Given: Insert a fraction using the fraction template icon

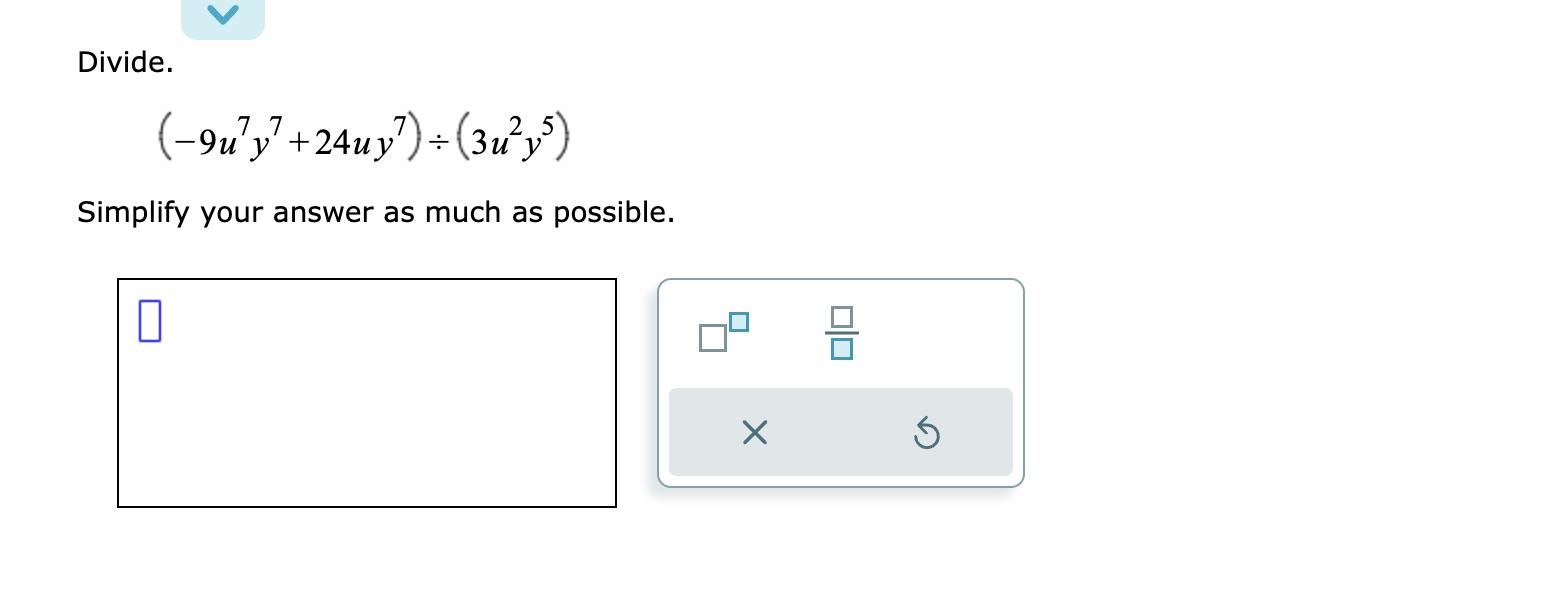Looking at the screenshot, I should tap(843, 333).
